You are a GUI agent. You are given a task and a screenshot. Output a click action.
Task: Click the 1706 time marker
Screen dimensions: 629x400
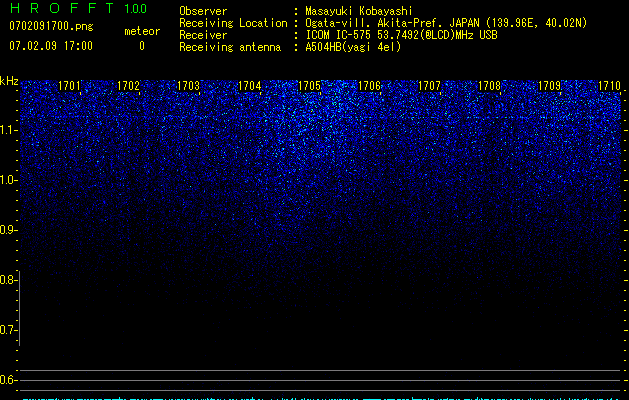[x=369, y=86]
